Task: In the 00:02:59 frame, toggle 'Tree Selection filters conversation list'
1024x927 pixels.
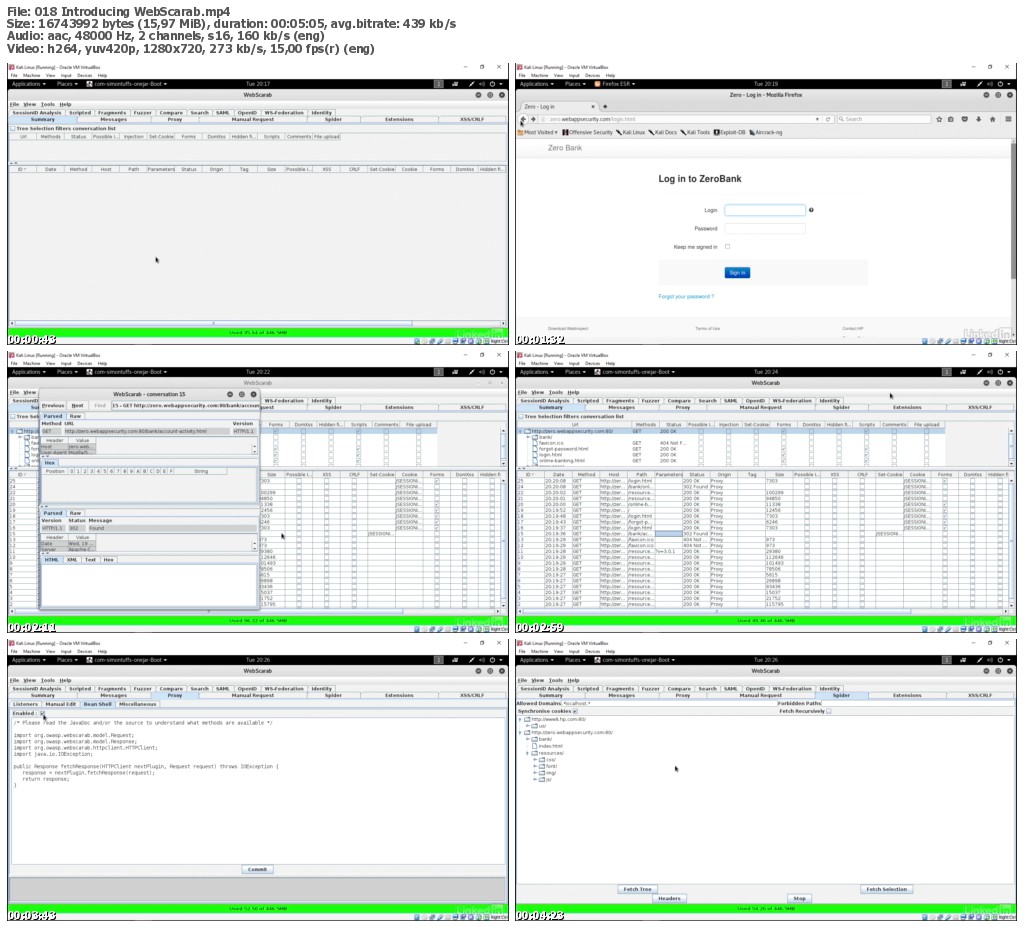Action: coord(520,416)
